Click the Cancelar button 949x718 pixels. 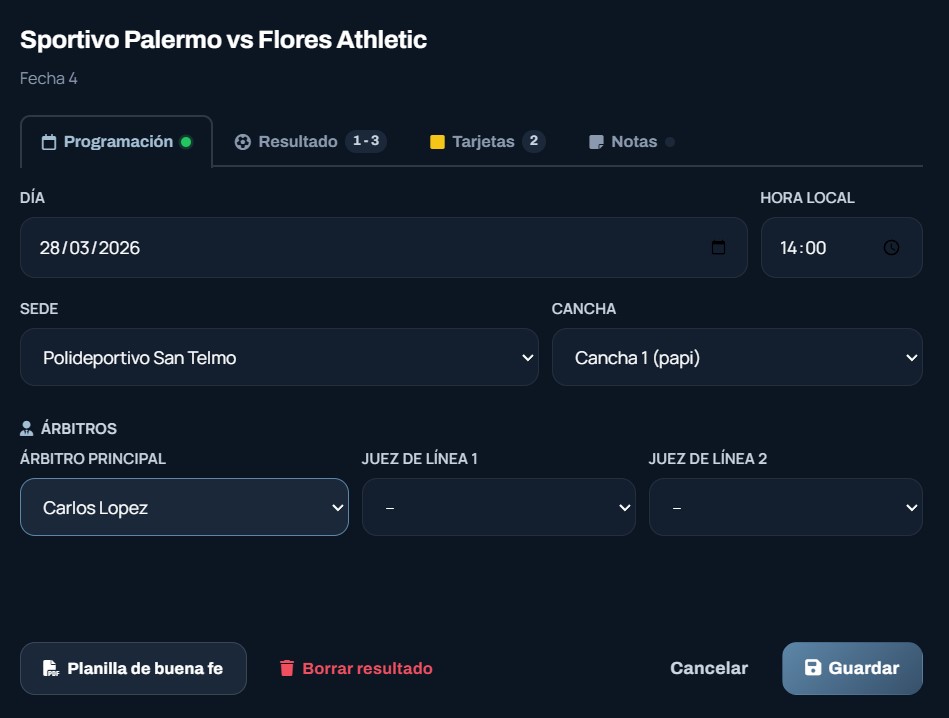pyautogui.click(x=709, y=668)
